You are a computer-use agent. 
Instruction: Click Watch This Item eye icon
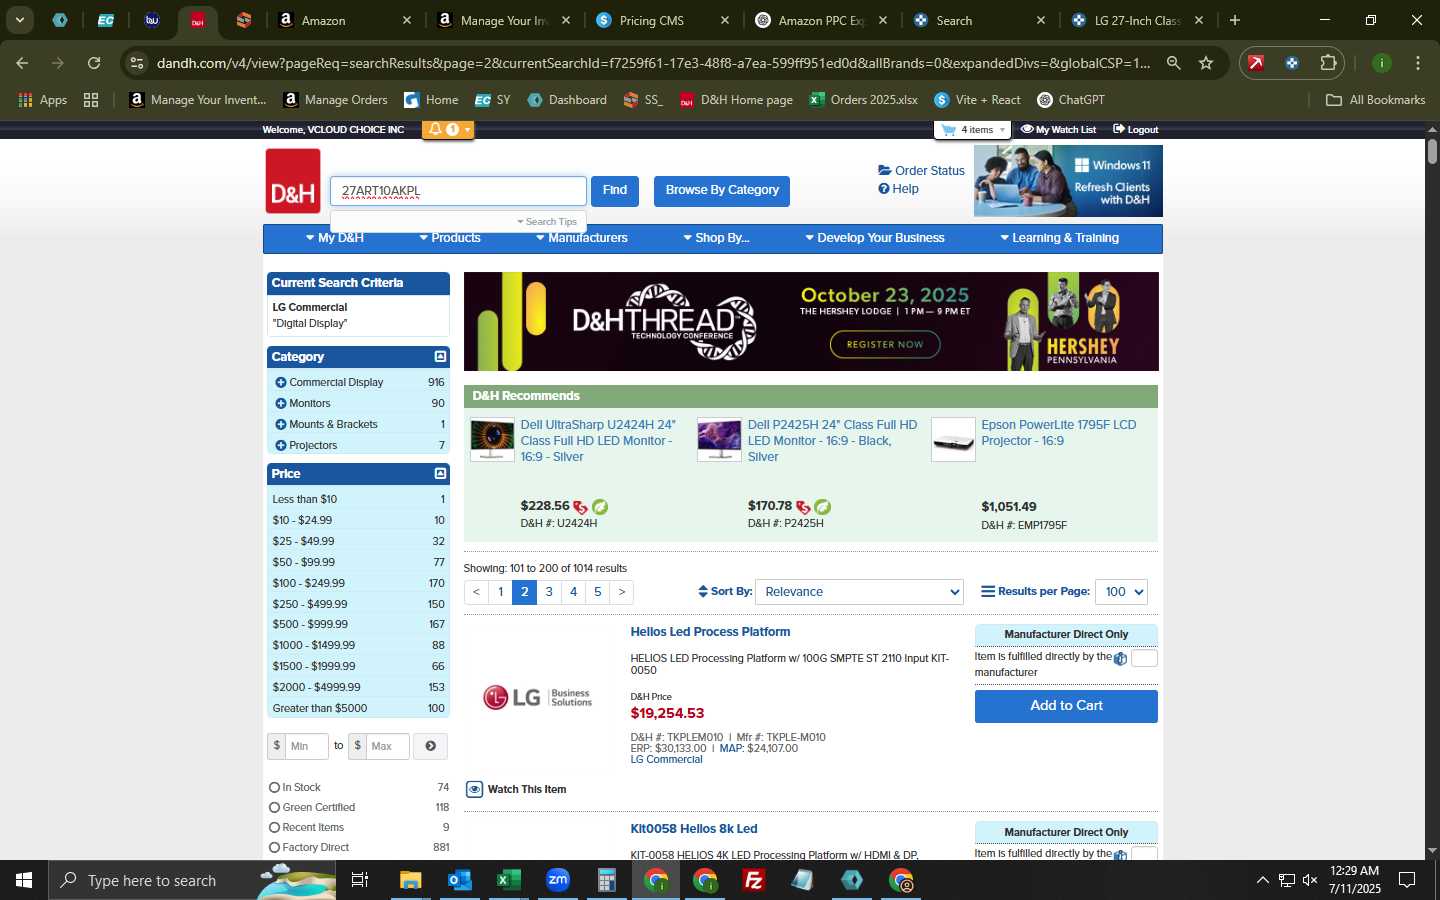click(475, 789)
